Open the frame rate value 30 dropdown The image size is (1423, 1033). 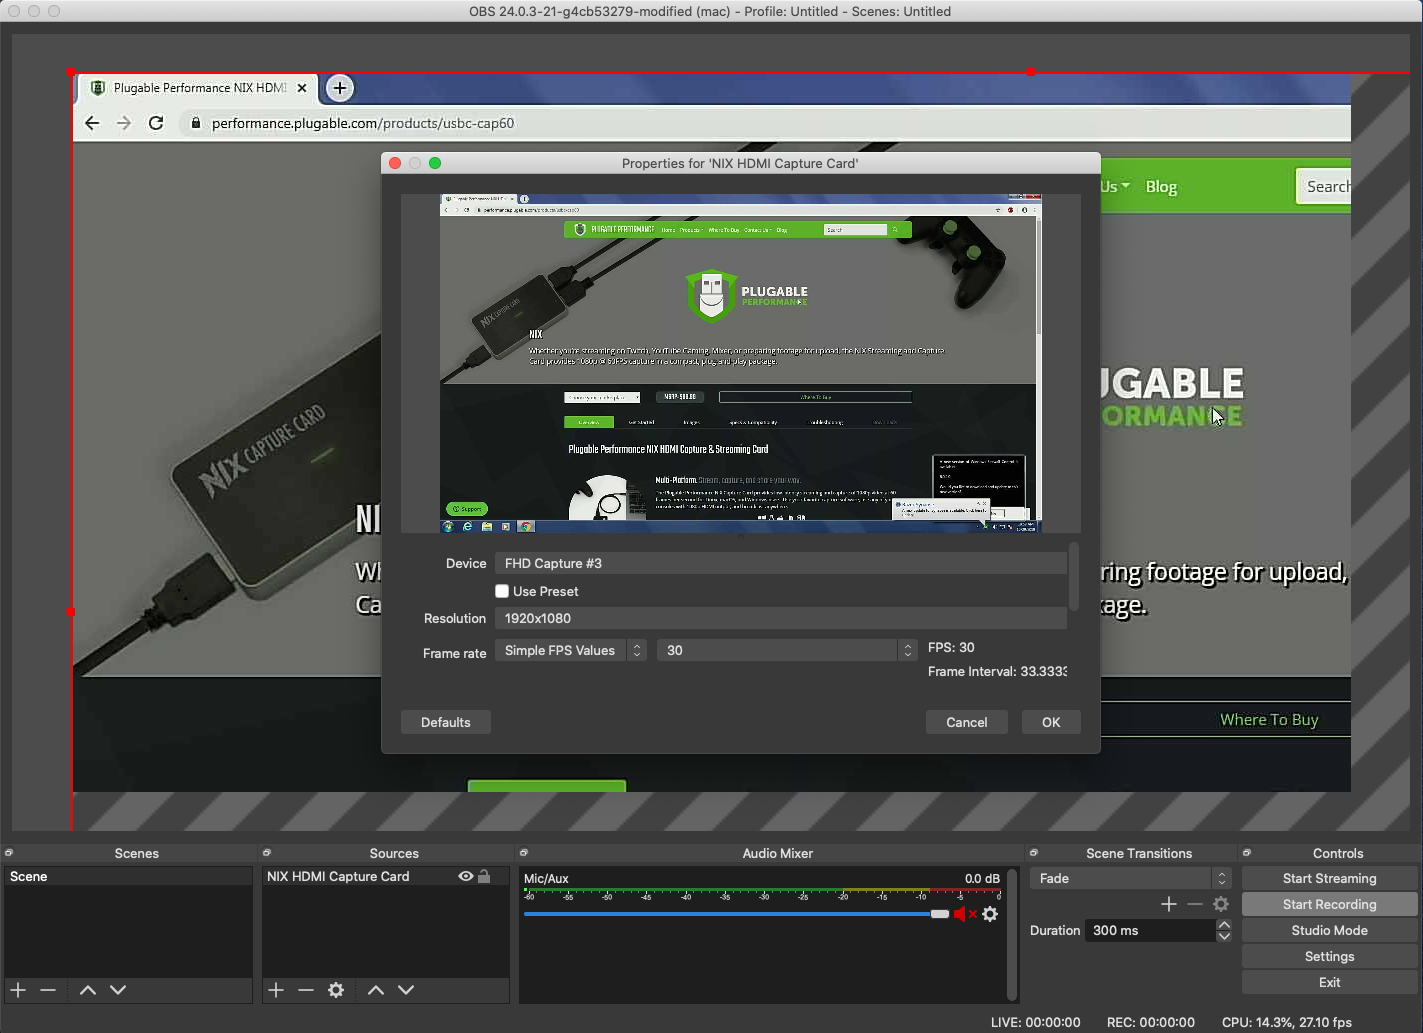[787, 650]
